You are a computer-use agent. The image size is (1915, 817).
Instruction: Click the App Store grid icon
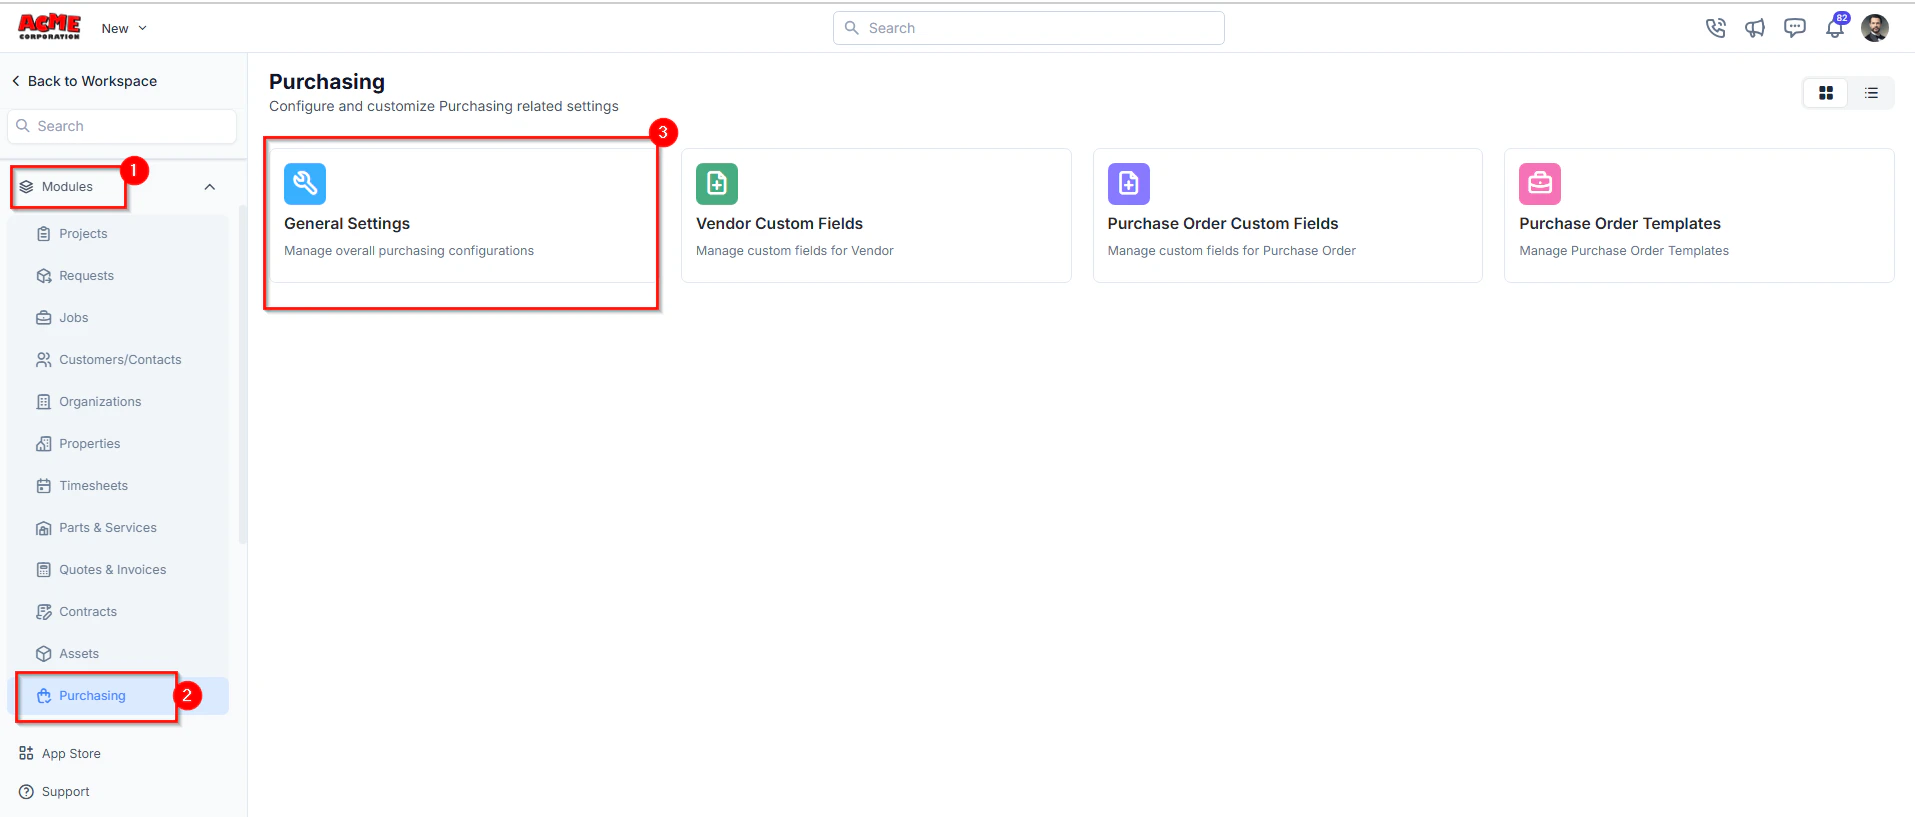pyautogui.click(x=26, y=754)
